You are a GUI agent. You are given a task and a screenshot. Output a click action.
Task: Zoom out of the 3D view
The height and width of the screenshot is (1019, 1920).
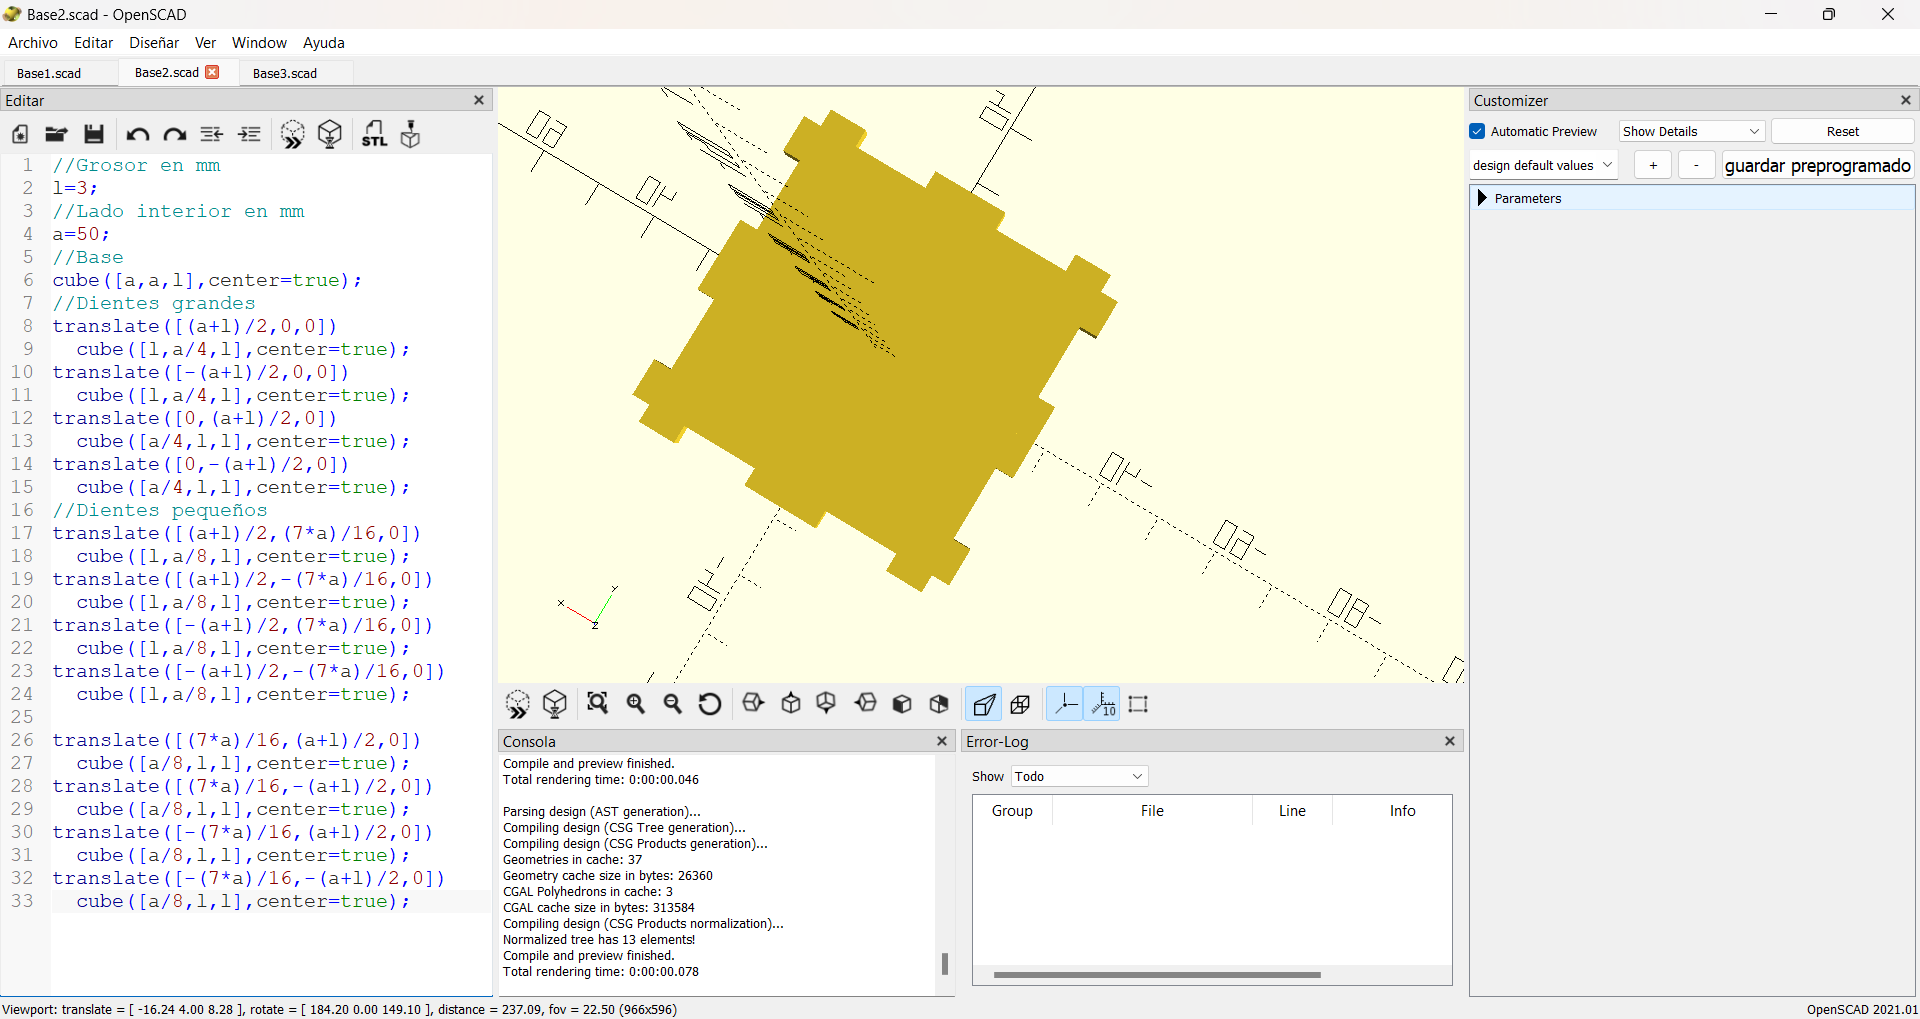coord(673,704)
